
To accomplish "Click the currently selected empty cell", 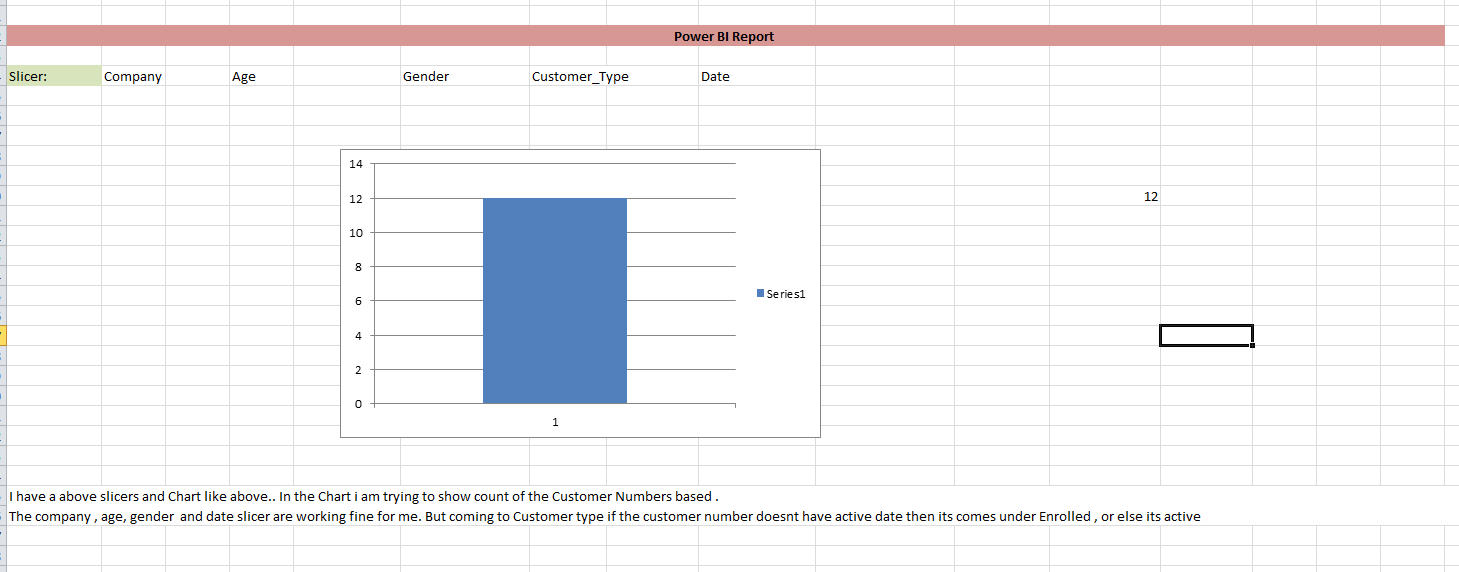I will tap(1206, 335).
